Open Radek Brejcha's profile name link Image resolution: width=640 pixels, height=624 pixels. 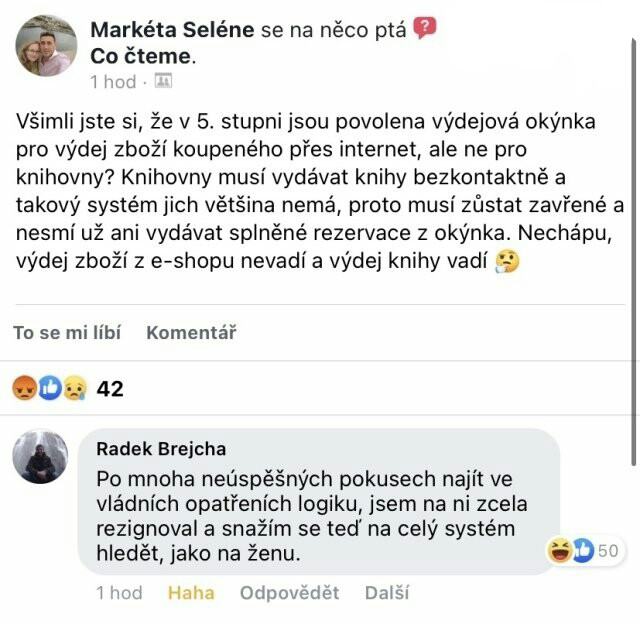[x=161, y=449]
